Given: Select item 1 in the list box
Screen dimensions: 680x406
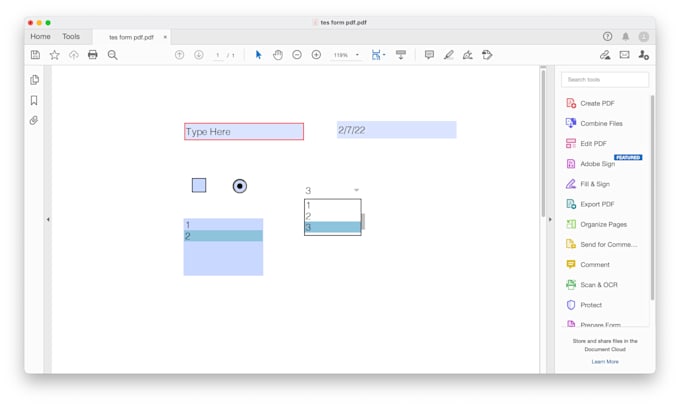Looking at the screenshot, I should click(223, 225).
